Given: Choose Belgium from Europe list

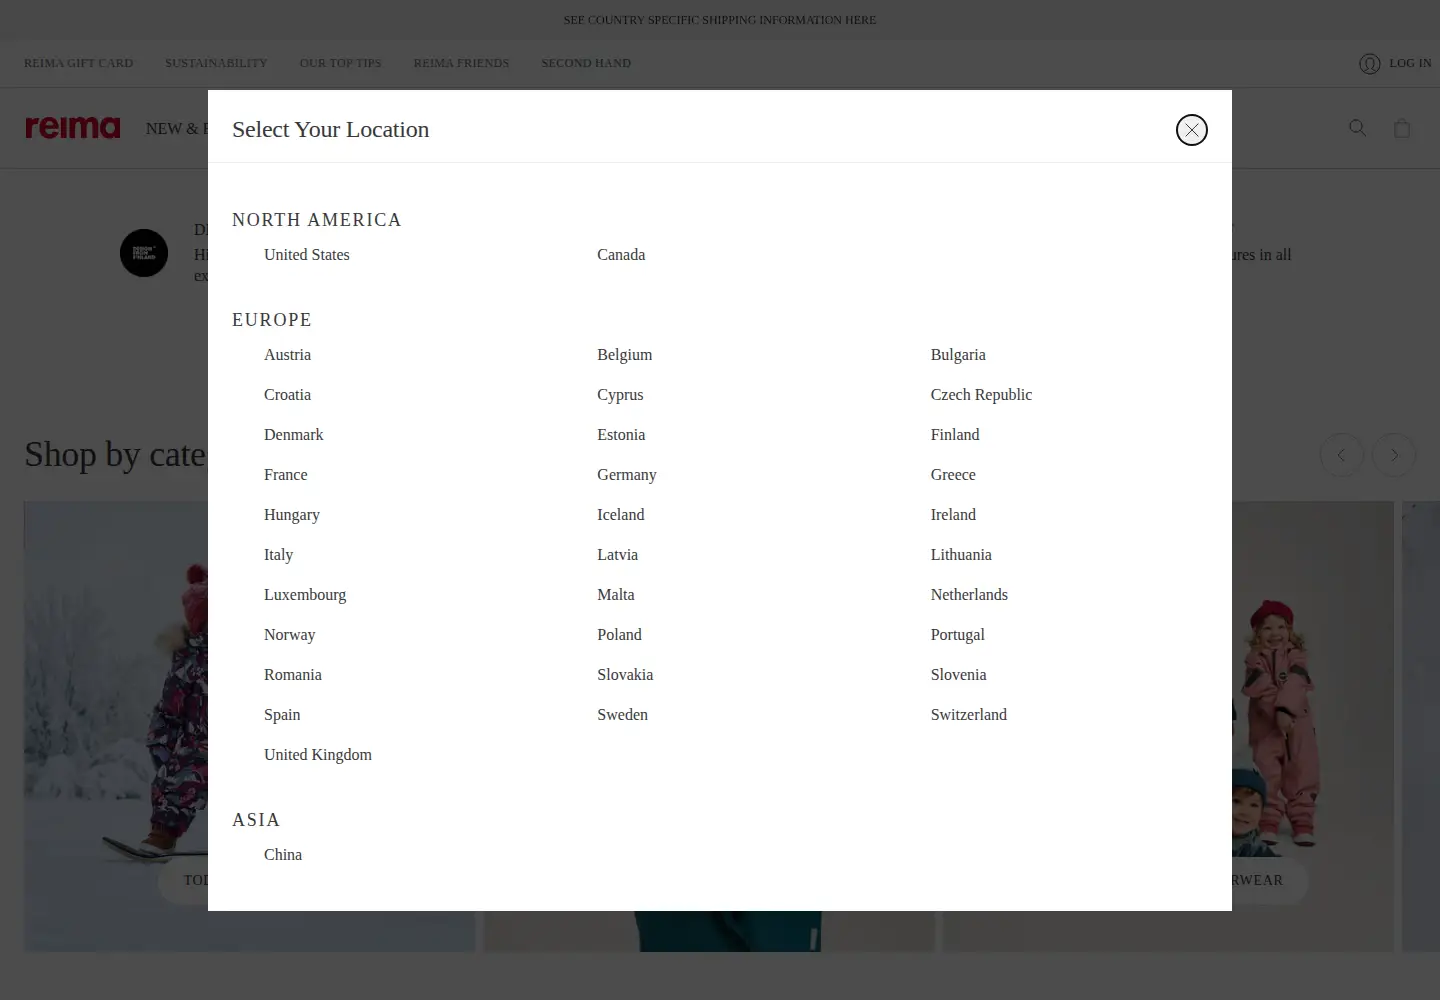Looking at the screenshot, I should pos(624,355).
